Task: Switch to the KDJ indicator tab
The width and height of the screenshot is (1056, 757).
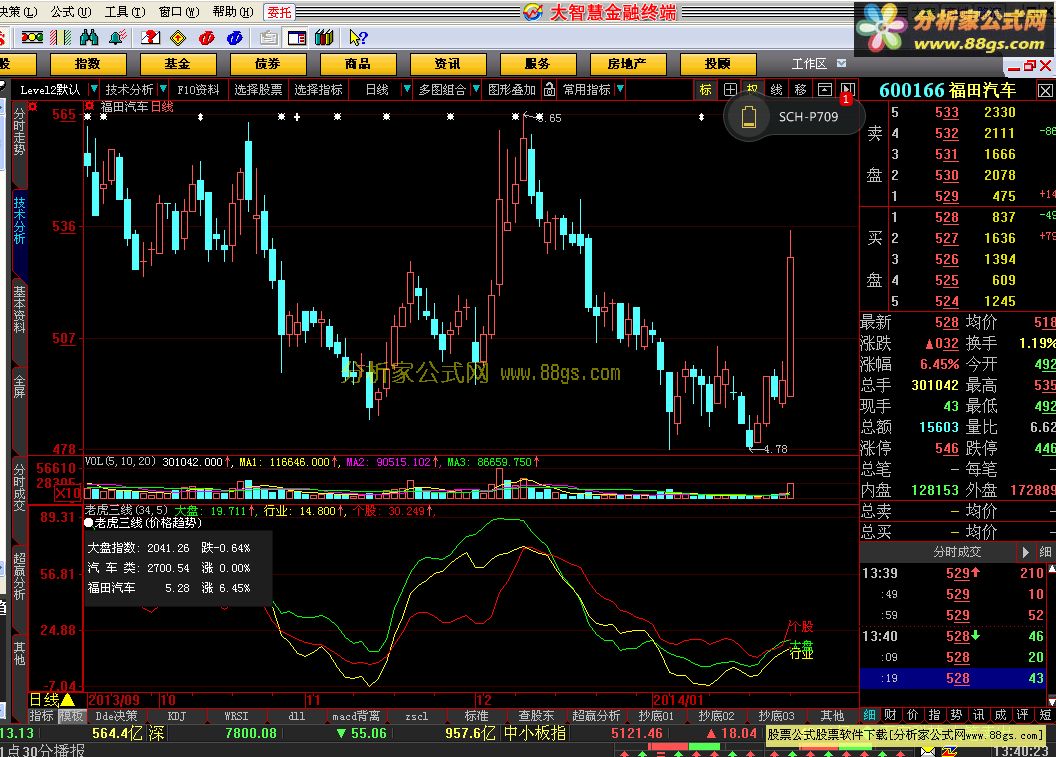Action: point(177,716)
